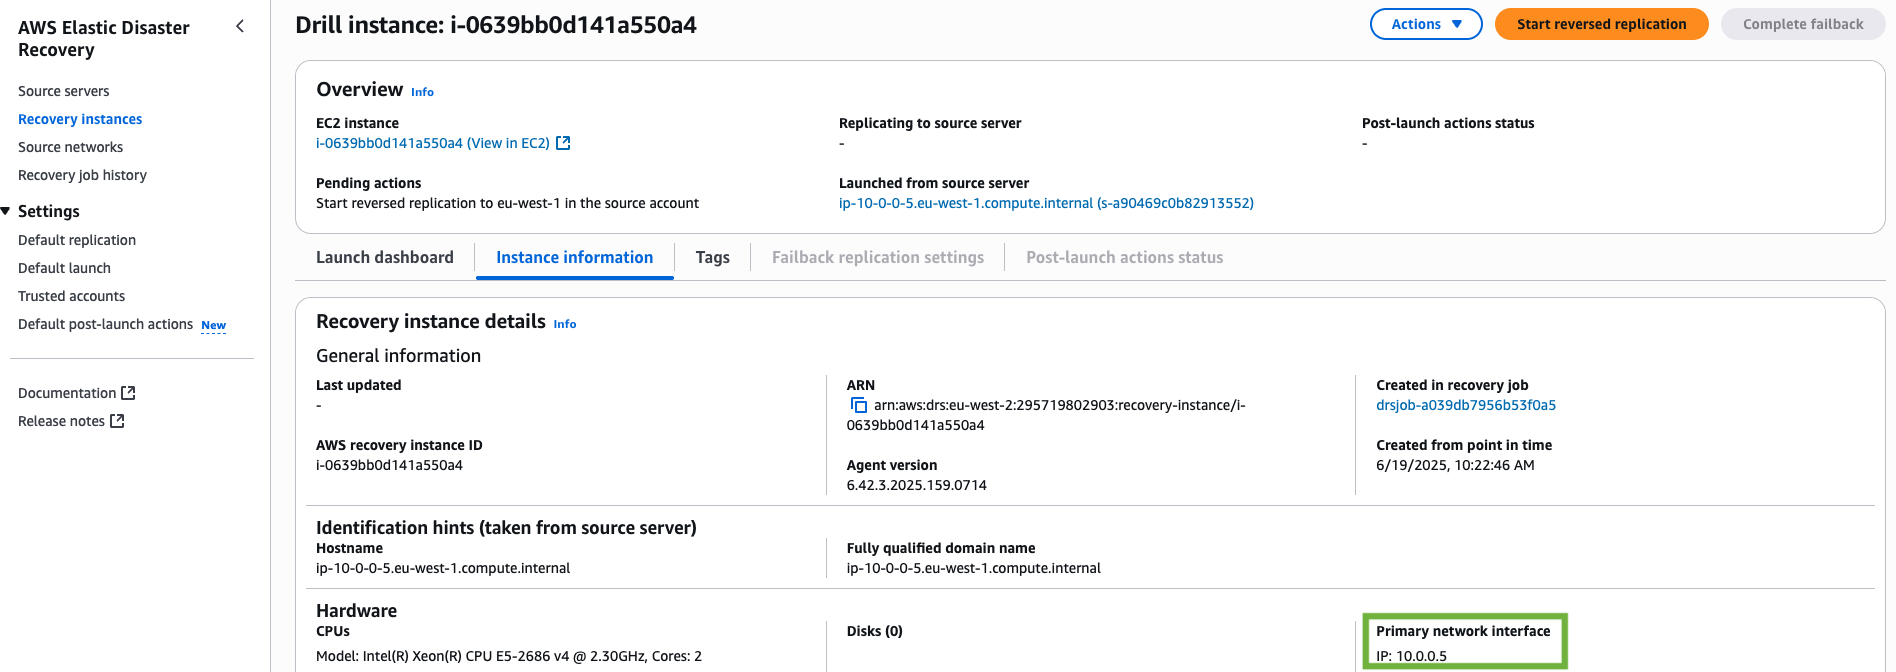Screen dimensions: 1896x672
Task: Click the external link icon next to EC2 instance
Action: [563, 143]
